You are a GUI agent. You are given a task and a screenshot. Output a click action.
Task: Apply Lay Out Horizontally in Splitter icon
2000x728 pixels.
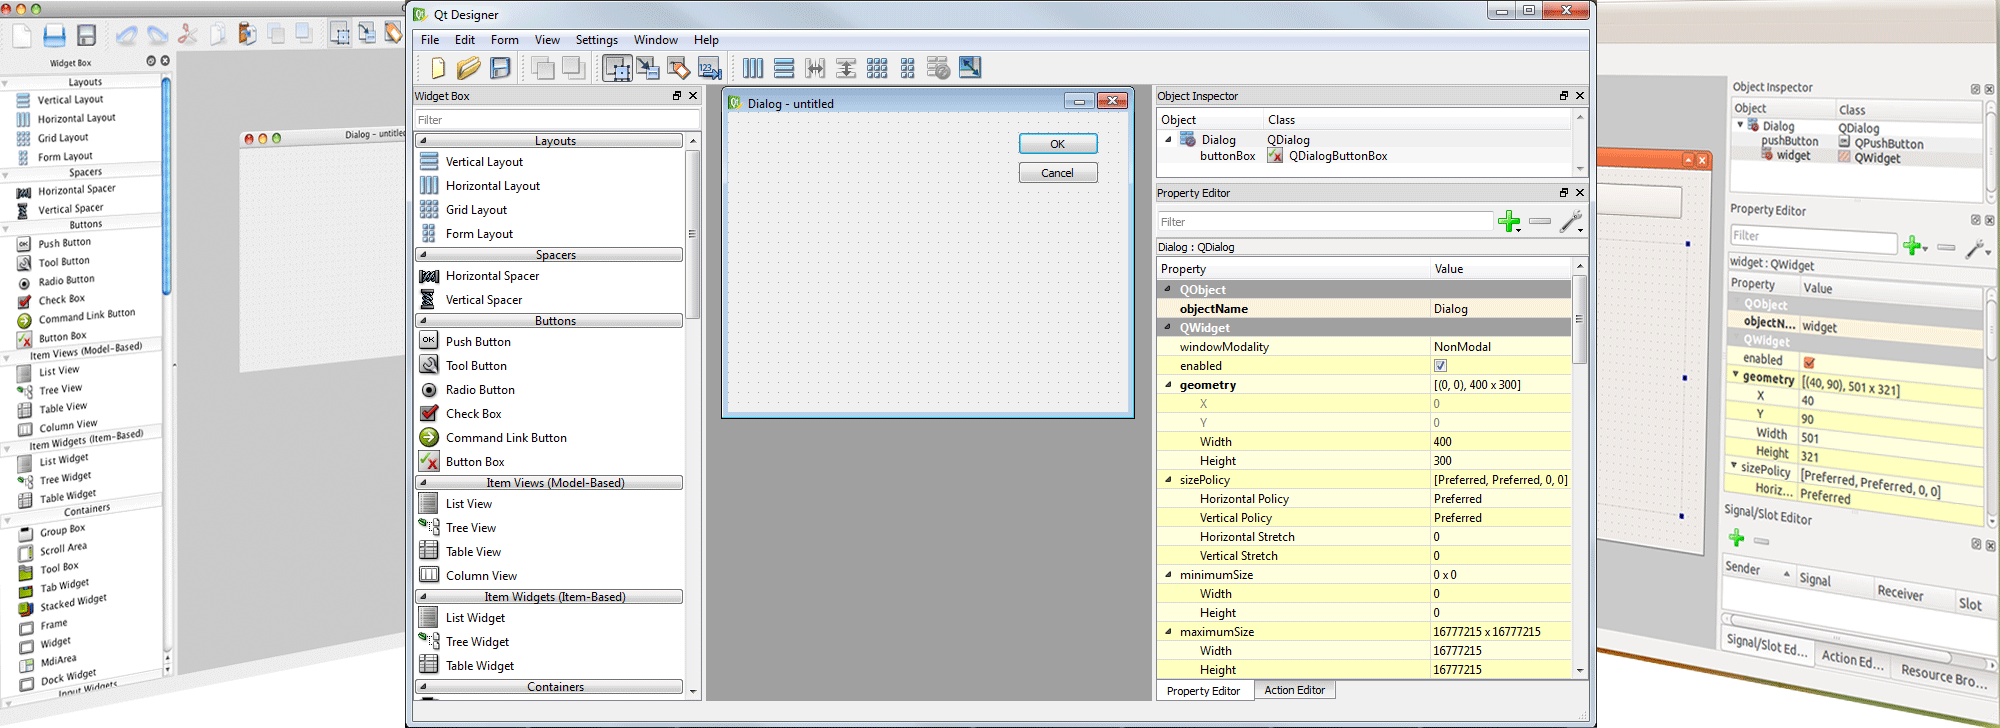[x=815, y=68]
